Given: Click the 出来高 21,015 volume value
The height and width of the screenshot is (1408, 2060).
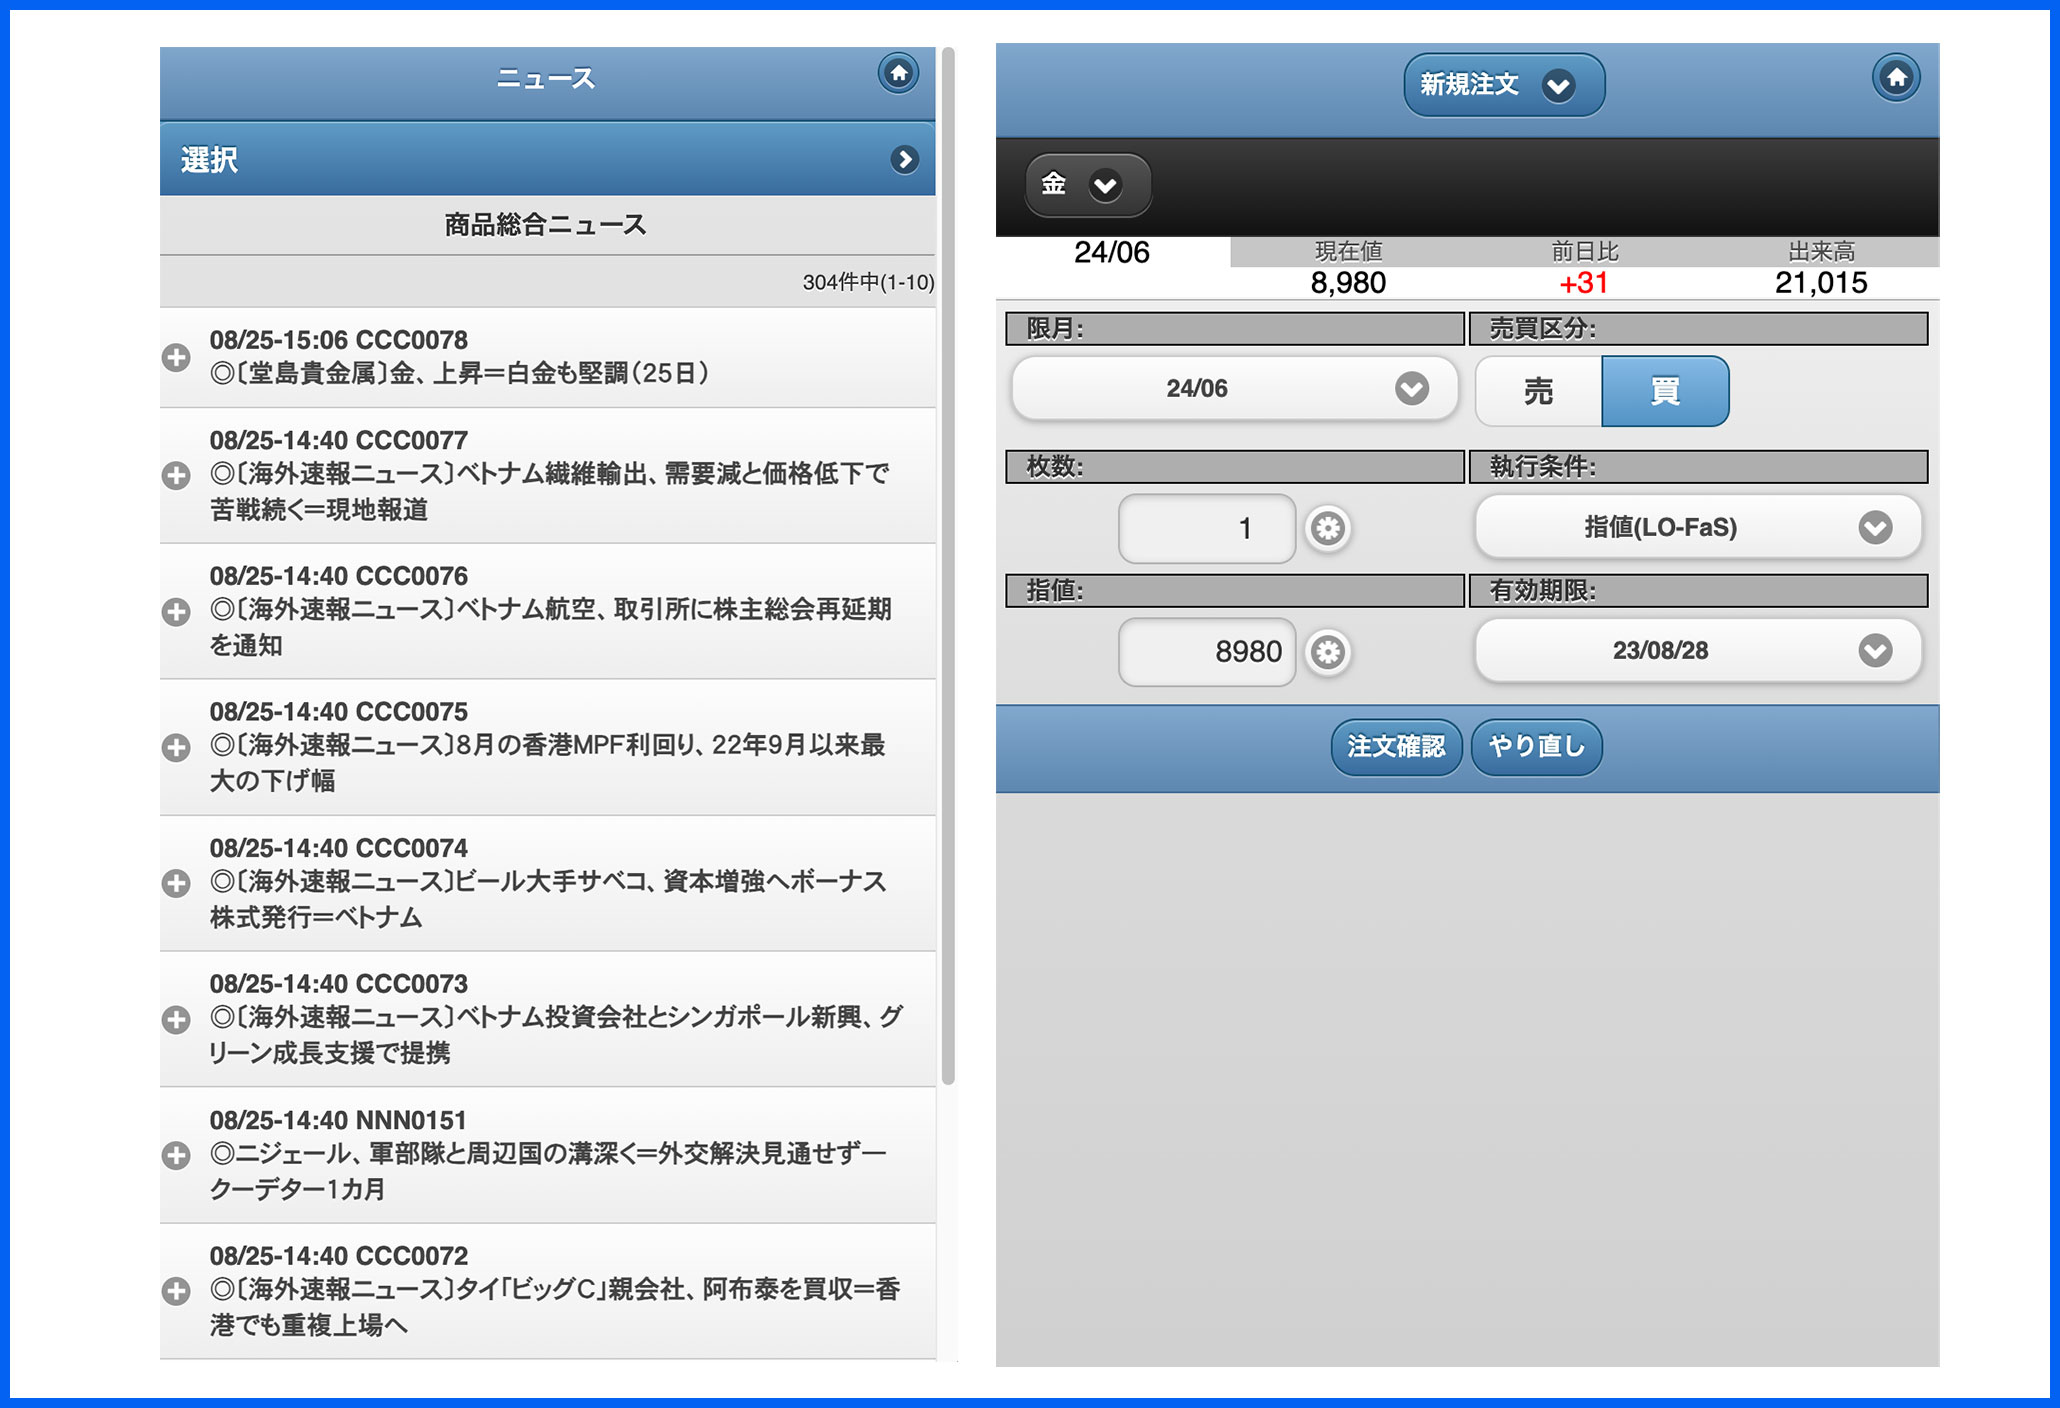Looking at the screenshot, I should (x=1821, y=283).
